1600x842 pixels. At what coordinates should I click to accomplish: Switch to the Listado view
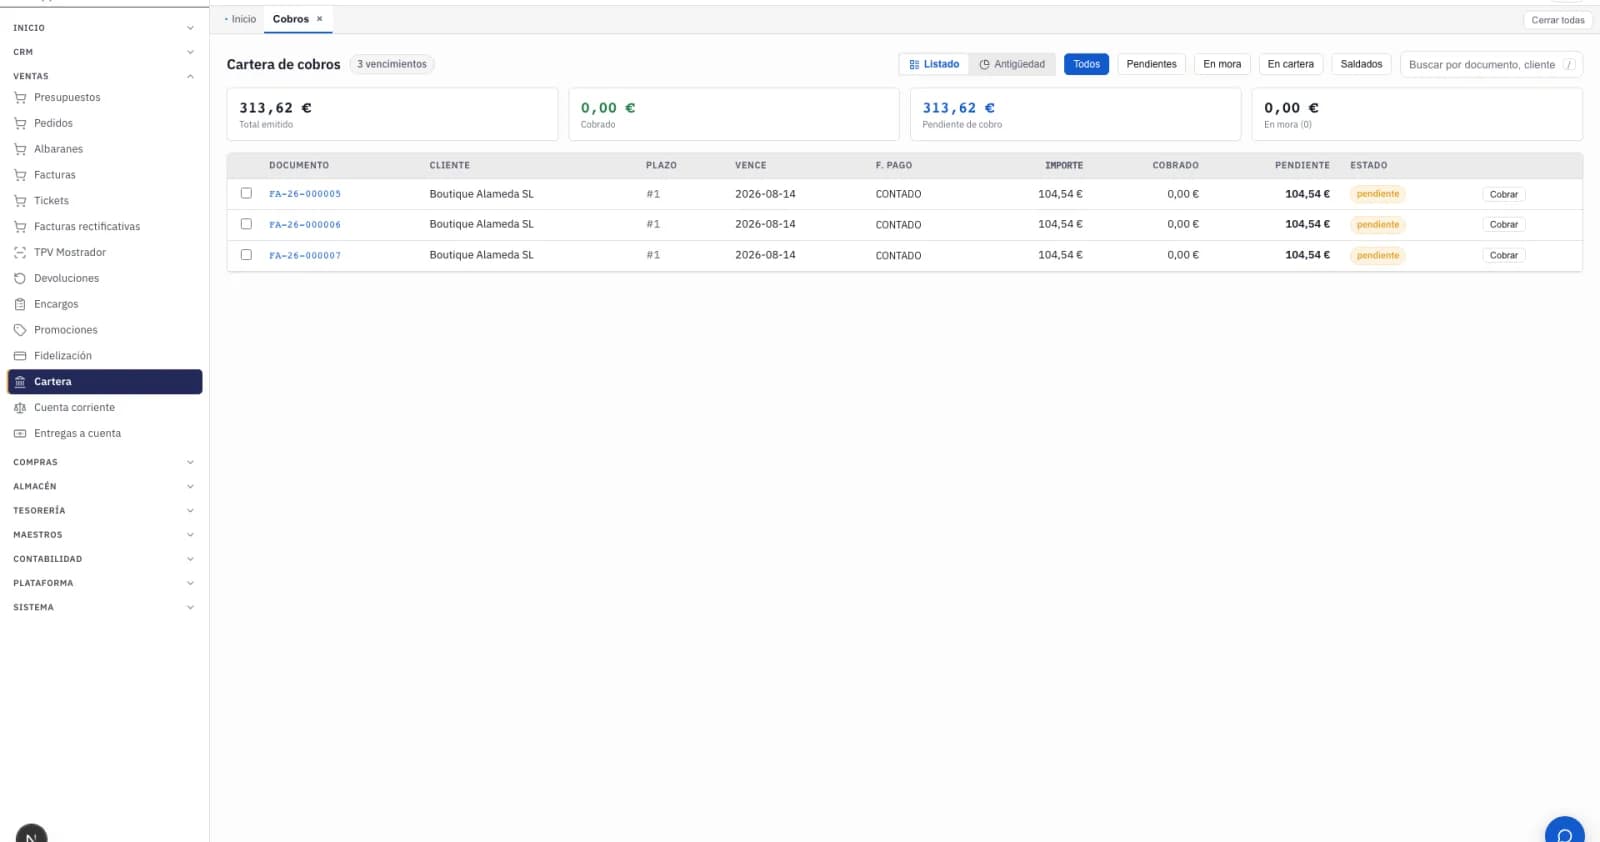[934, 64]
